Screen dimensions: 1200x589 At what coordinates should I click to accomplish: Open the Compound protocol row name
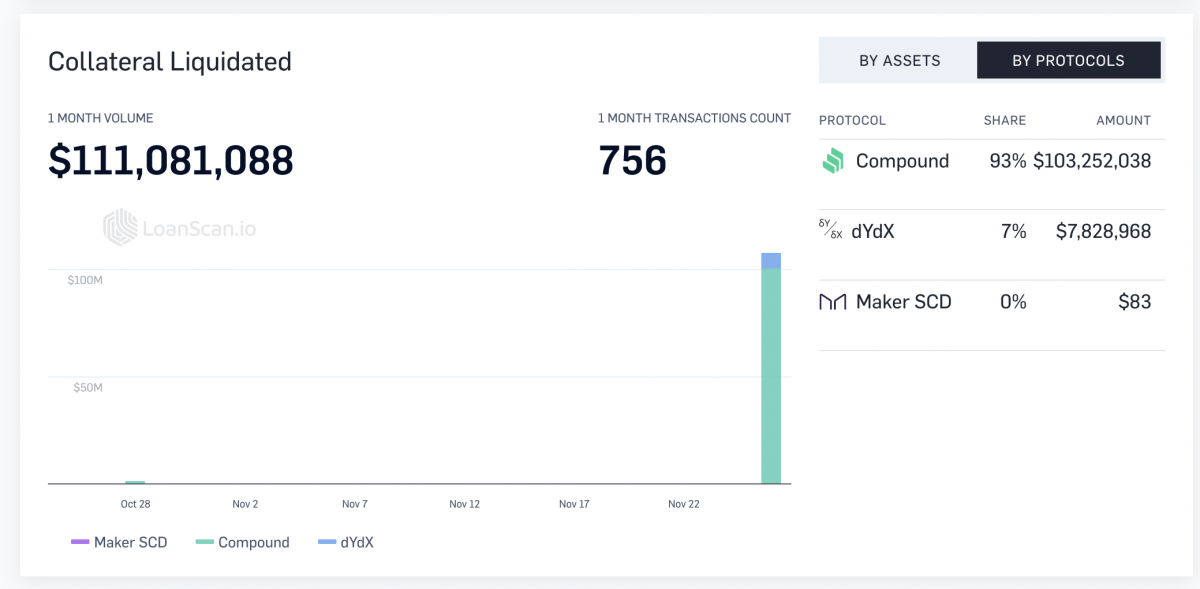pyautogui.click(x=902, y=161)
